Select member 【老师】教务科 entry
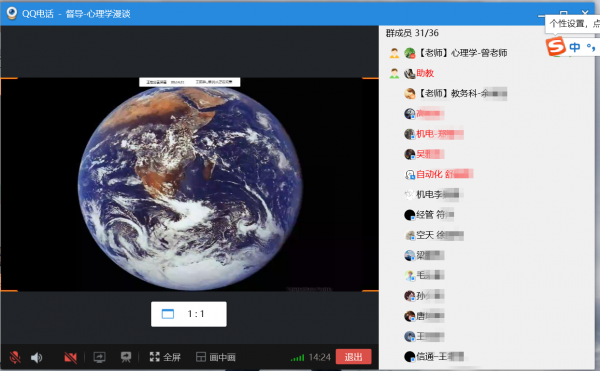600x371 pixels. pos(455,93)
